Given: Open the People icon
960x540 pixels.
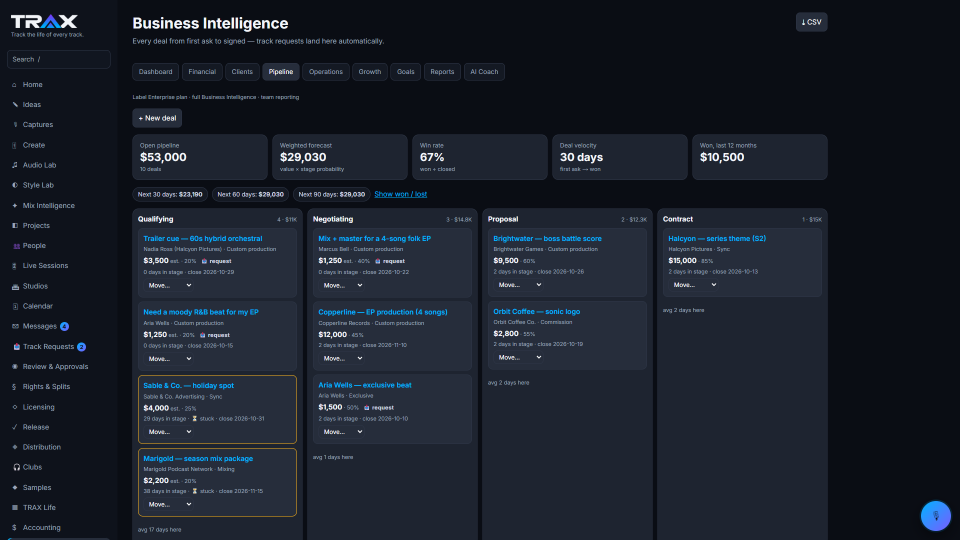Looking at the screenshot, I should tap(16, 246).
